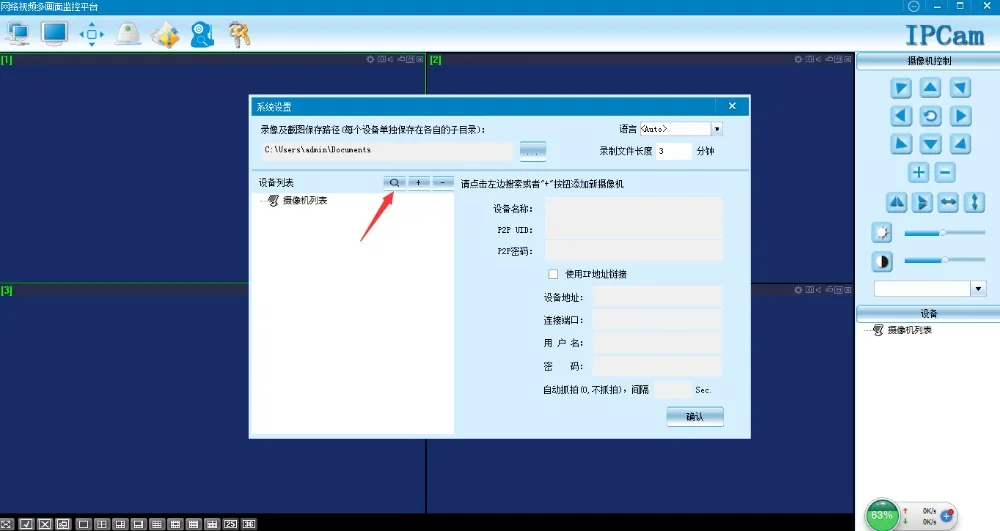Open the computer monitor icon in top toolbar
This screenshot has width=1000, height=531.
point(17,34)
